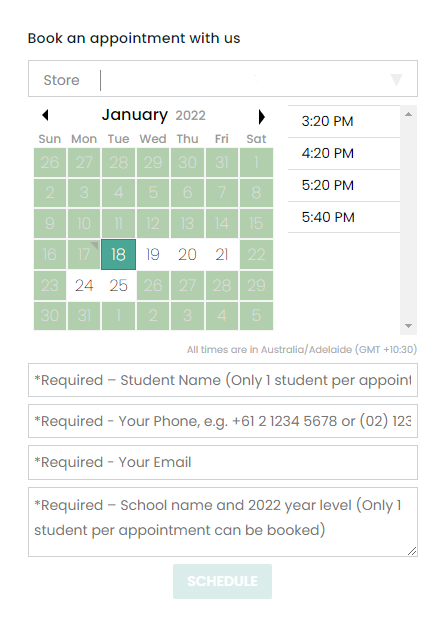Select January 21 on calendar
The width and height of the screenshot is (445, 641).
point(222,255)
